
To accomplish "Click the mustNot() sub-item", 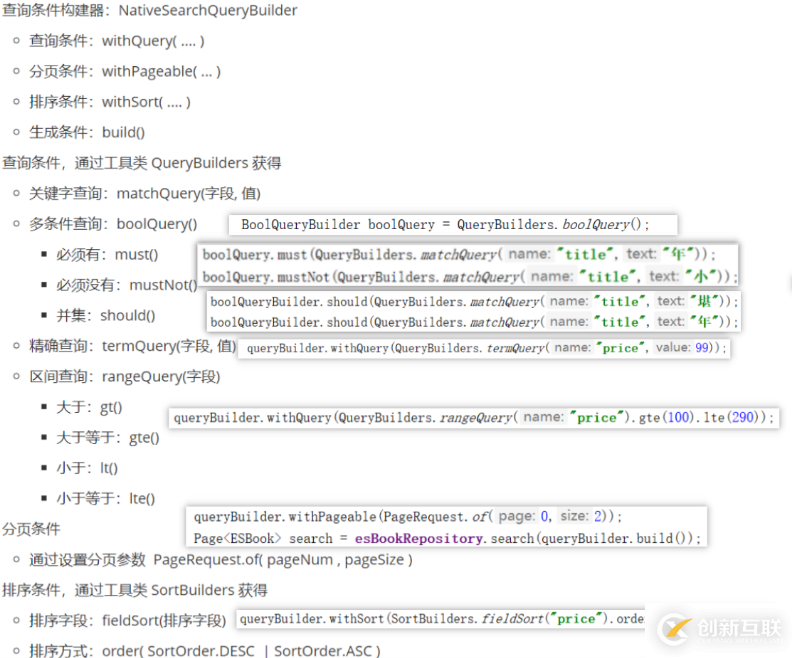I will click(126, 285).
